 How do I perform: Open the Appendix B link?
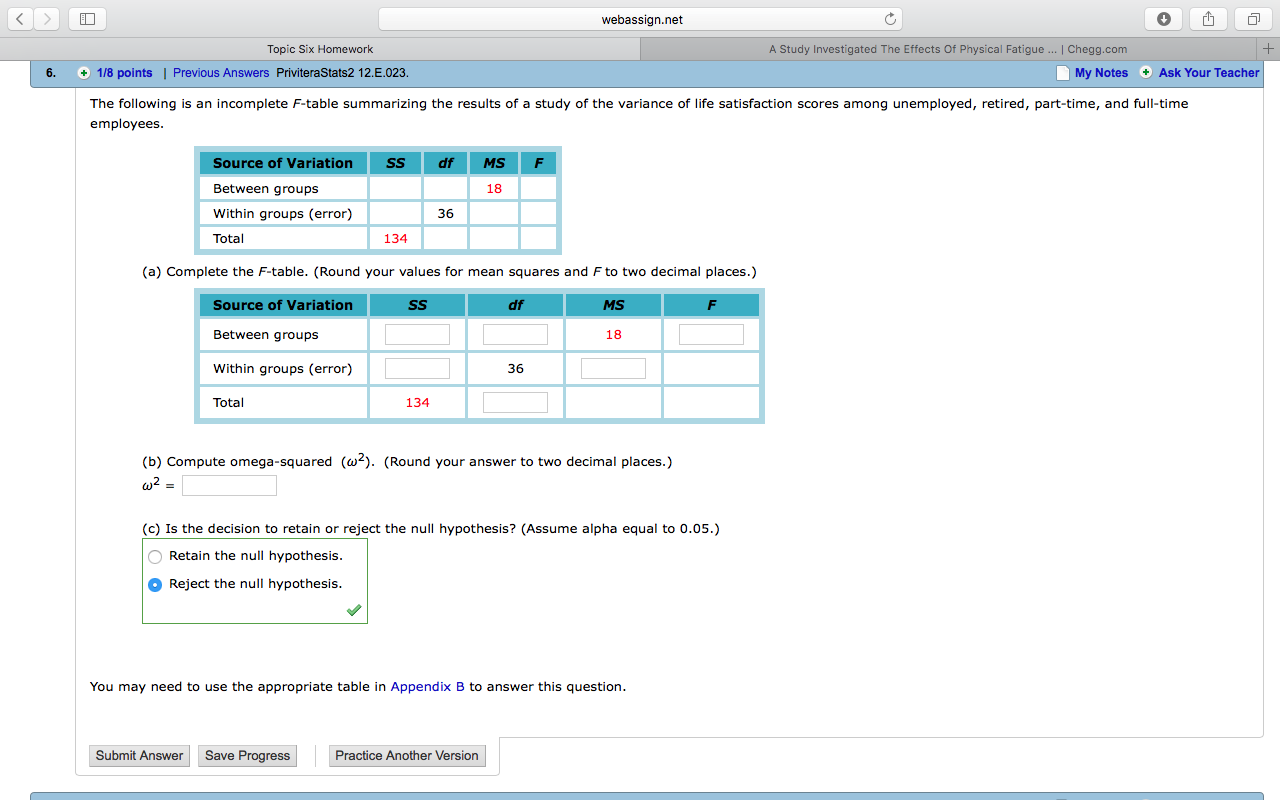pyautogui.click(x=427, y=686)
